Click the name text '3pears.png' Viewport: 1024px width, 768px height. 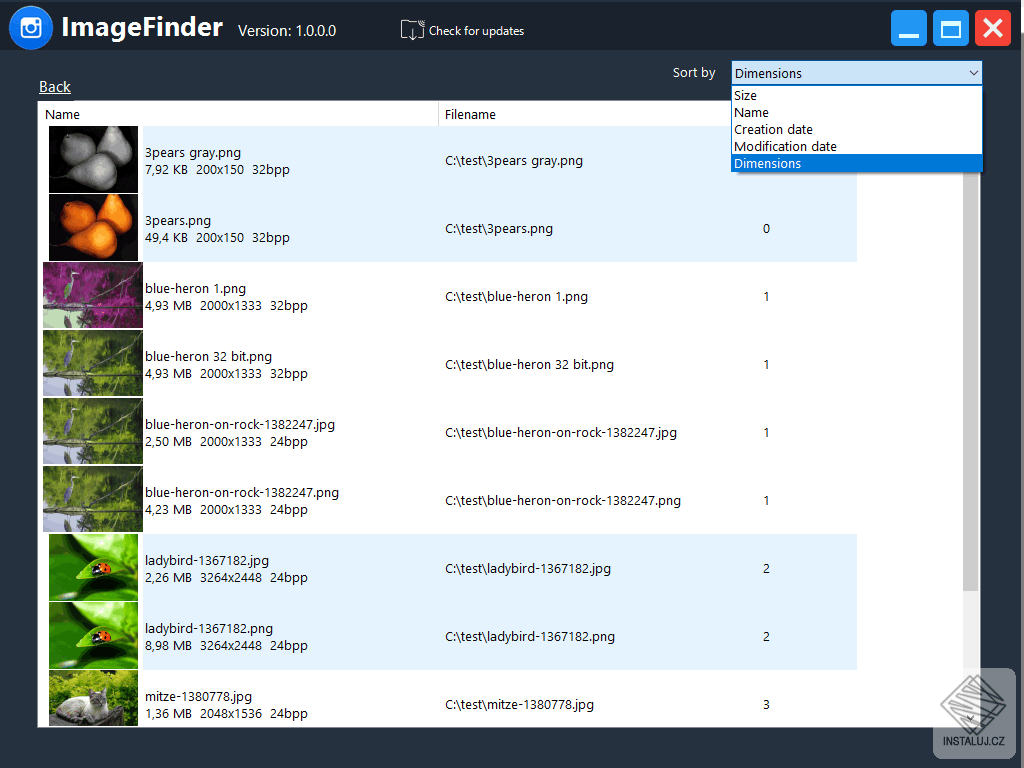click(178, 221)
